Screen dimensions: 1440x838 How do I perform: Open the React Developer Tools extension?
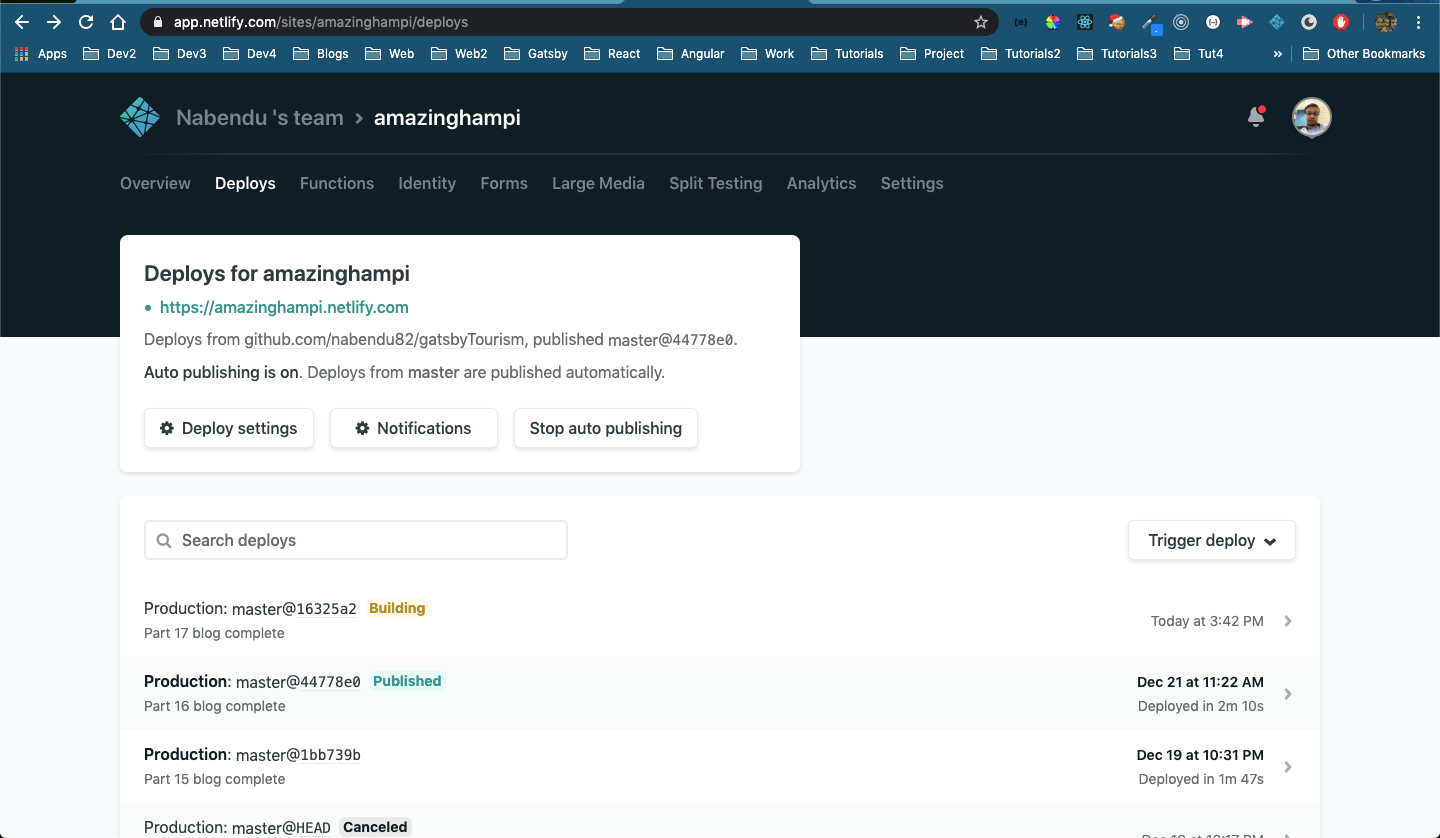tap(1085, 22)
